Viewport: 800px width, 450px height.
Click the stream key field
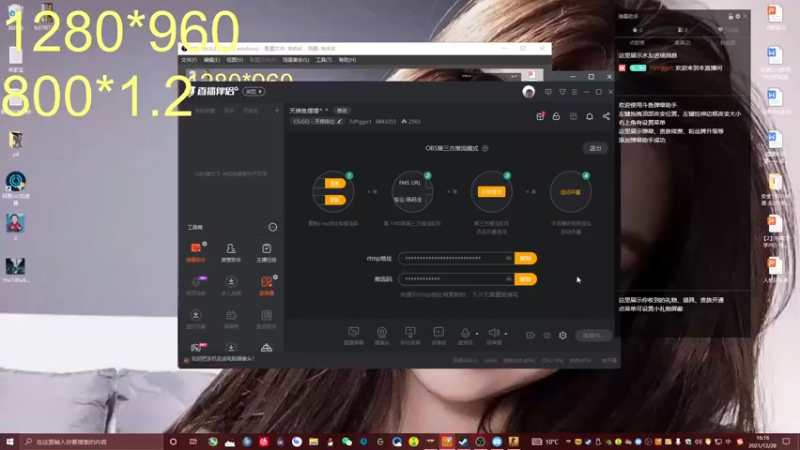456,279
